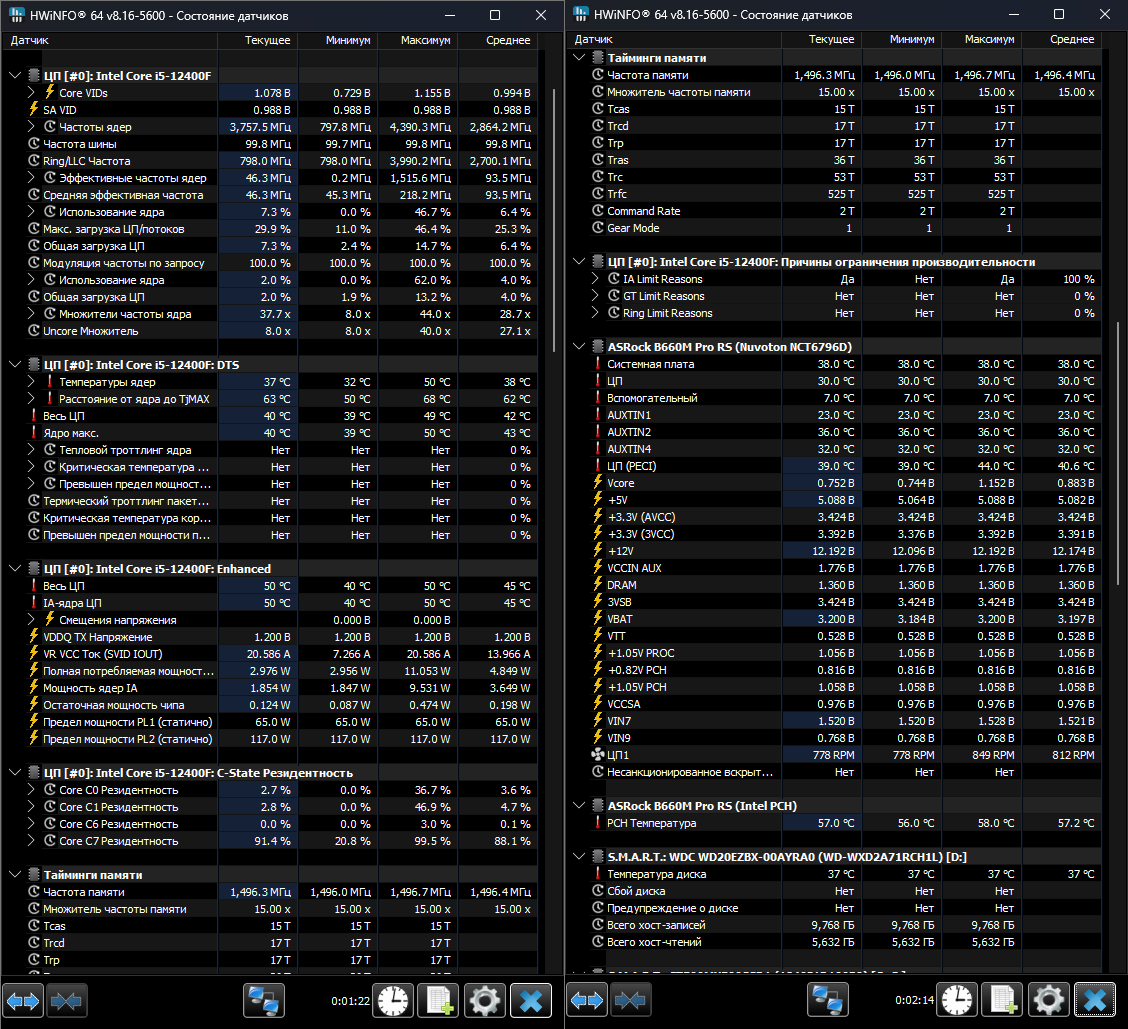Image resolution: width=1128 pixels, height=1029 pixels.
Task: Close sensors with blue X in right window
Action: pos(1095,1000)
